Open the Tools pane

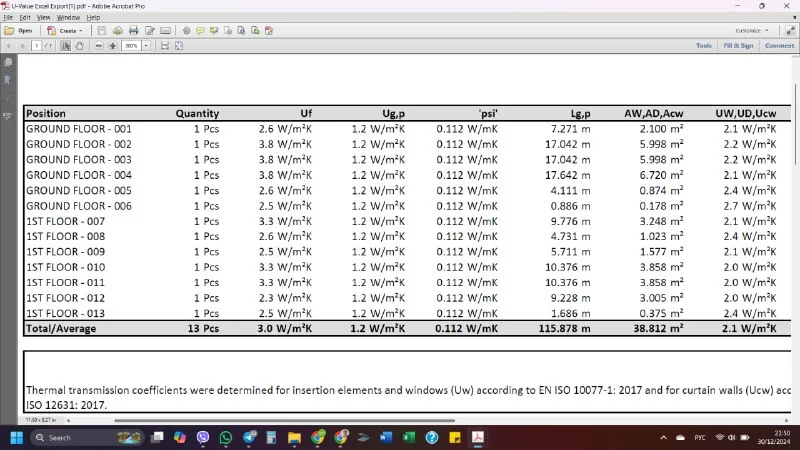tap(704, 46)
